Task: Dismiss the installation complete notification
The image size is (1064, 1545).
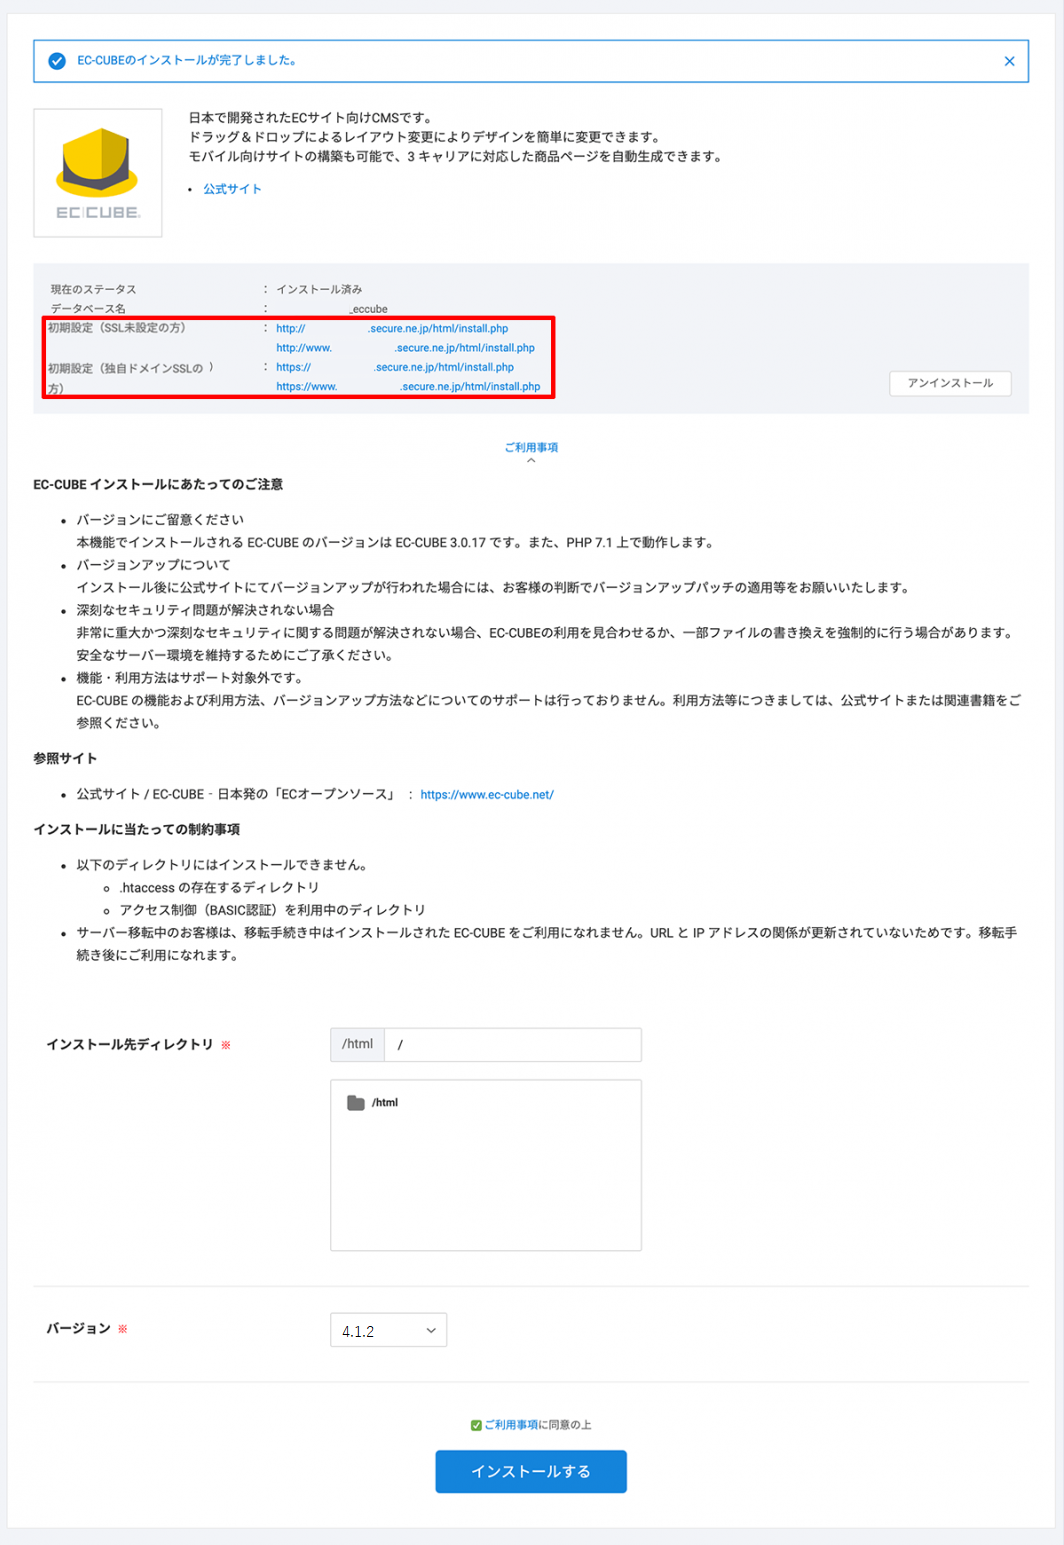Action: pyautogui.click(x=1009, y=61)
